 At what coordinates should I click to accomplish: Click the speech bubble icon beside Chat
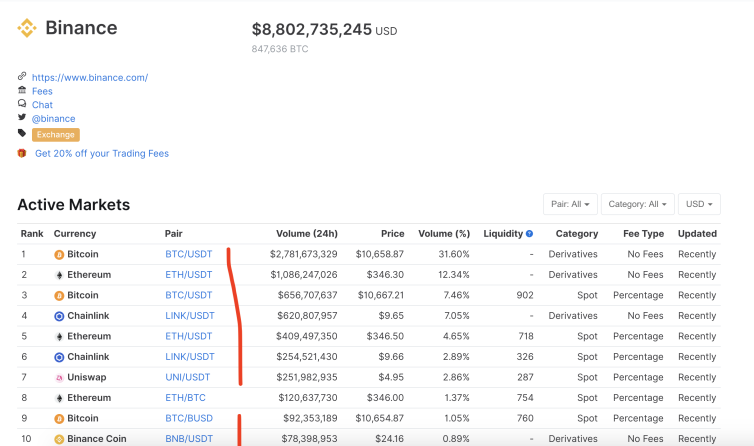pyautogui.click(x=22, y=103)
